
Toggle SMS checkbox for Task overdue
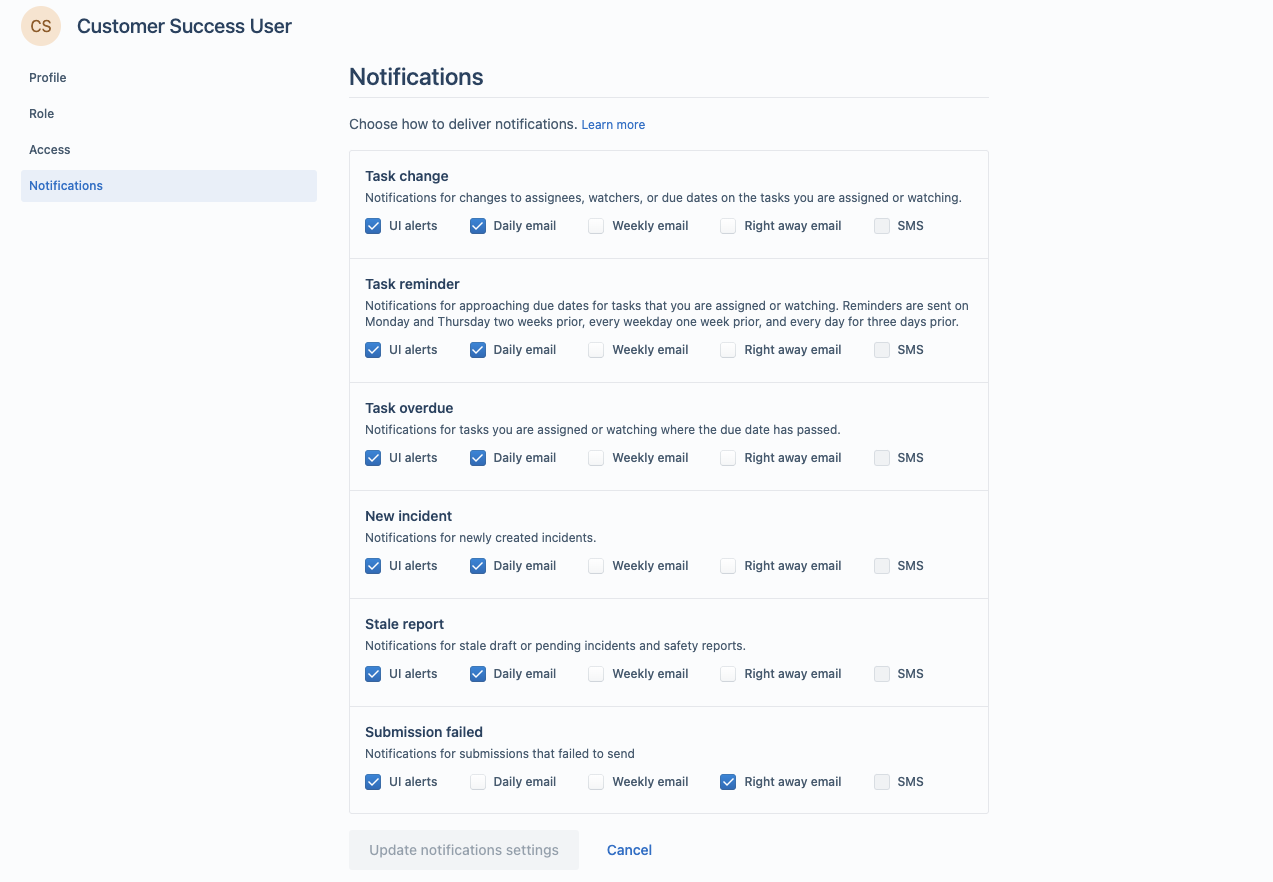click(882, 458)
